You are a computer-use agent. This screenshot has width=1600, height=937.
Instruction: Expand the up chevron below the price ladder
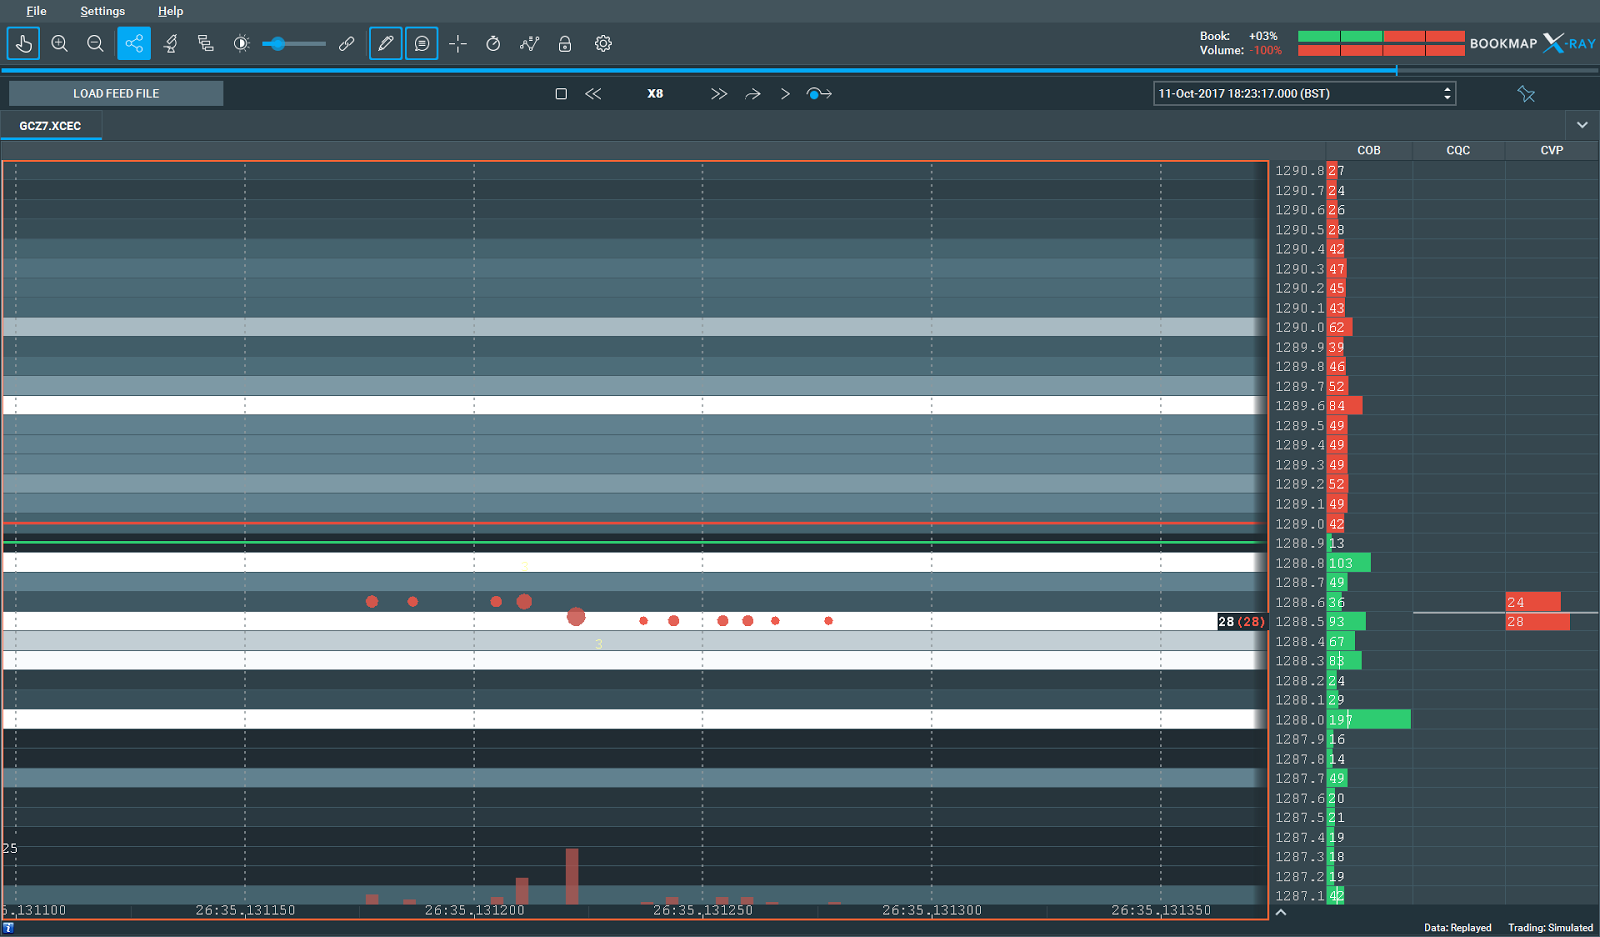click(1281, 912)
